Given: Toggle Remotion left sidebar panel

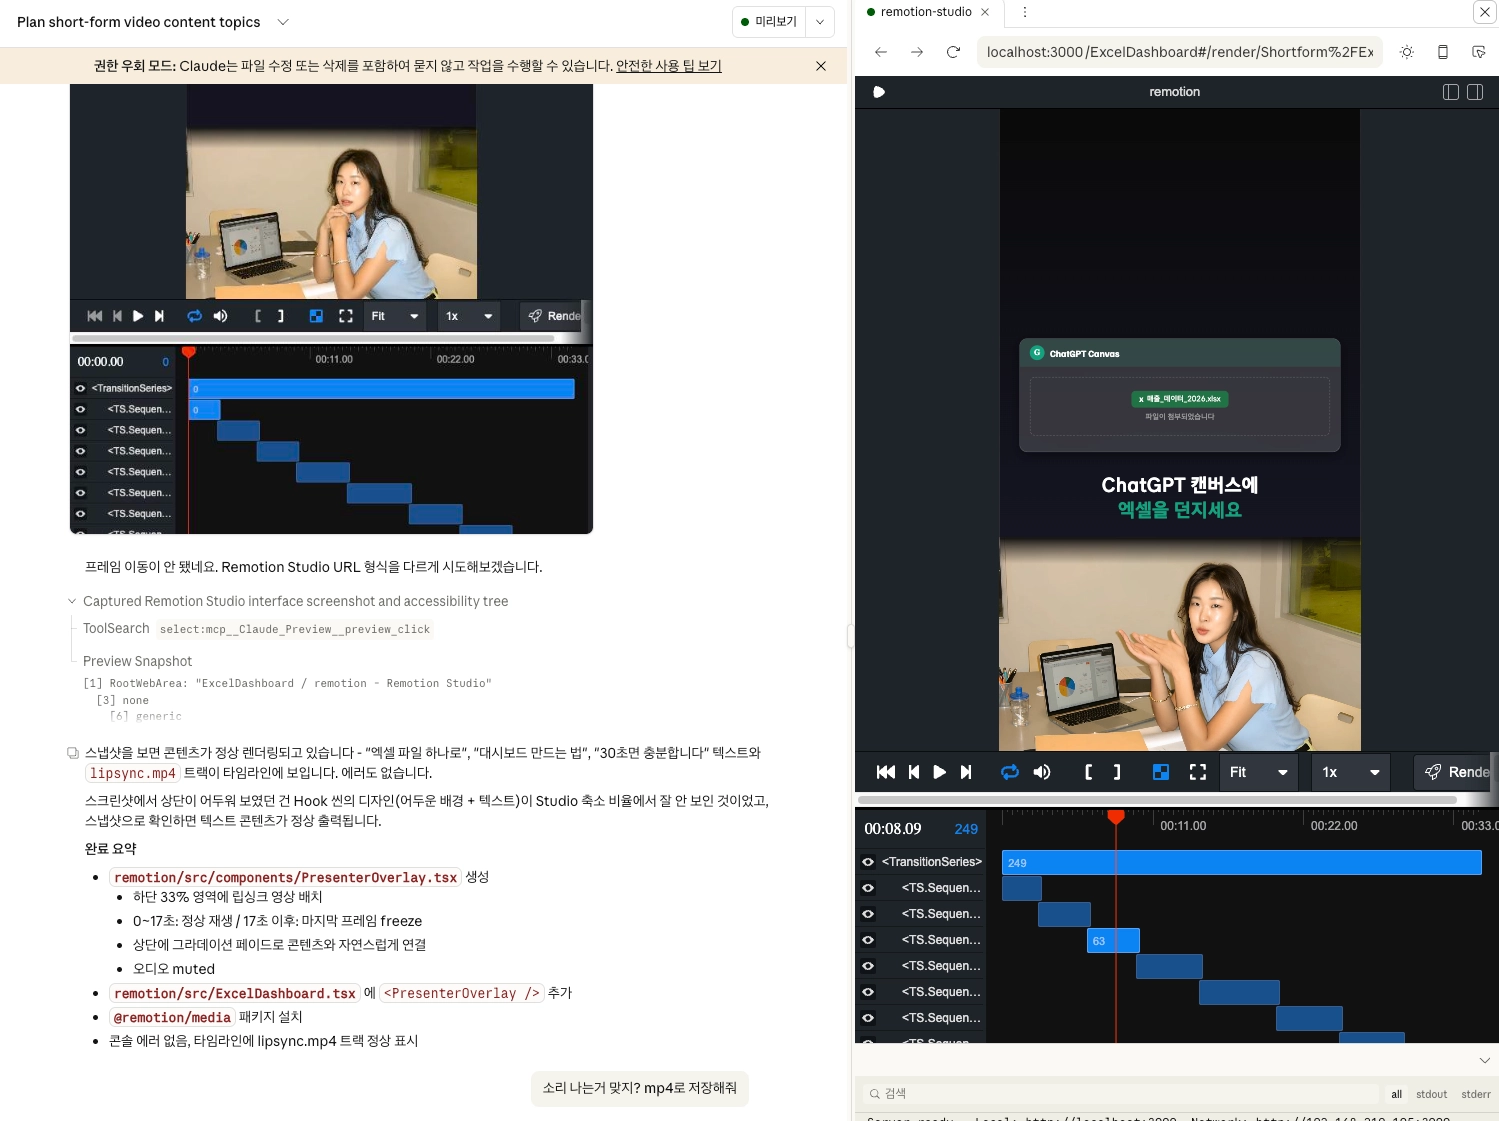Looking at the screenshot, I should click(x=1451, y=92).
